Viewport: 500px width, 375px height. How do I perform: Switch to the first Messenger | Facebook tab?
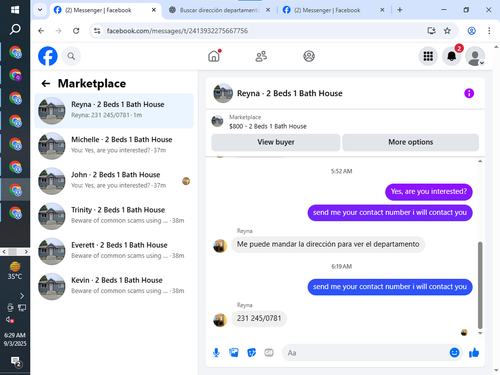pyautogui.click(x=105, y=10)
